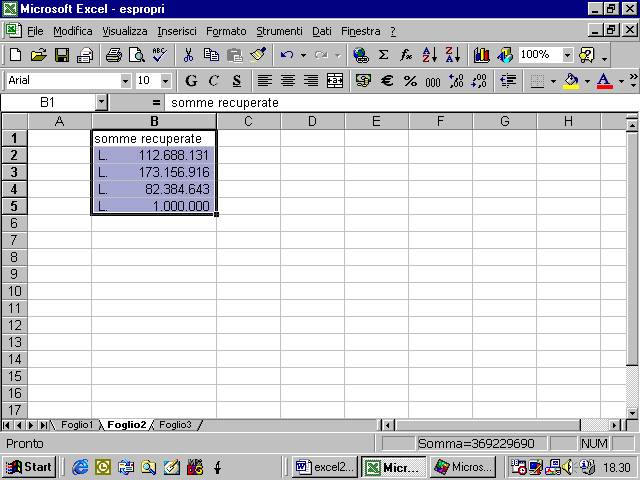Open the Office Assistant help icon
Screen dimensions: 640x480
587,55
